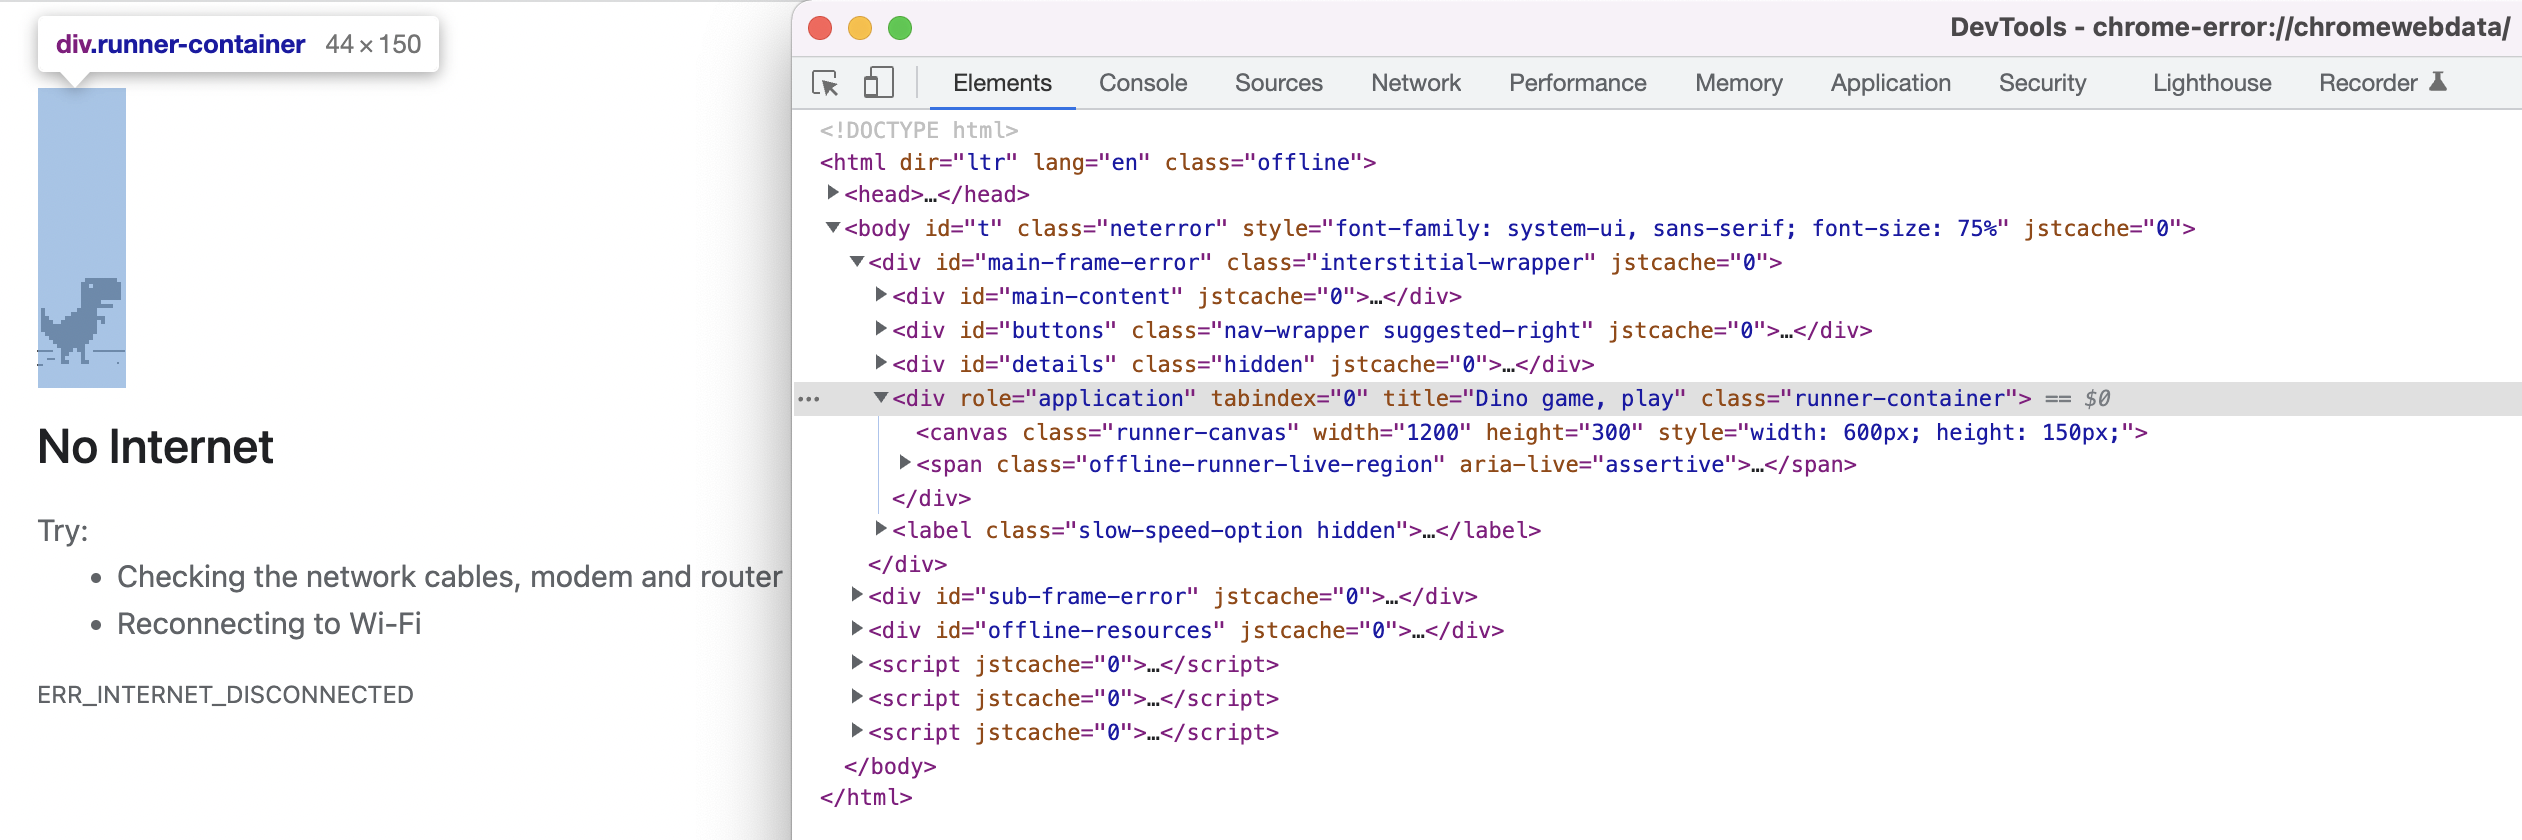Click the "Try:" text
2522x840 pixels.
(63, 530)
